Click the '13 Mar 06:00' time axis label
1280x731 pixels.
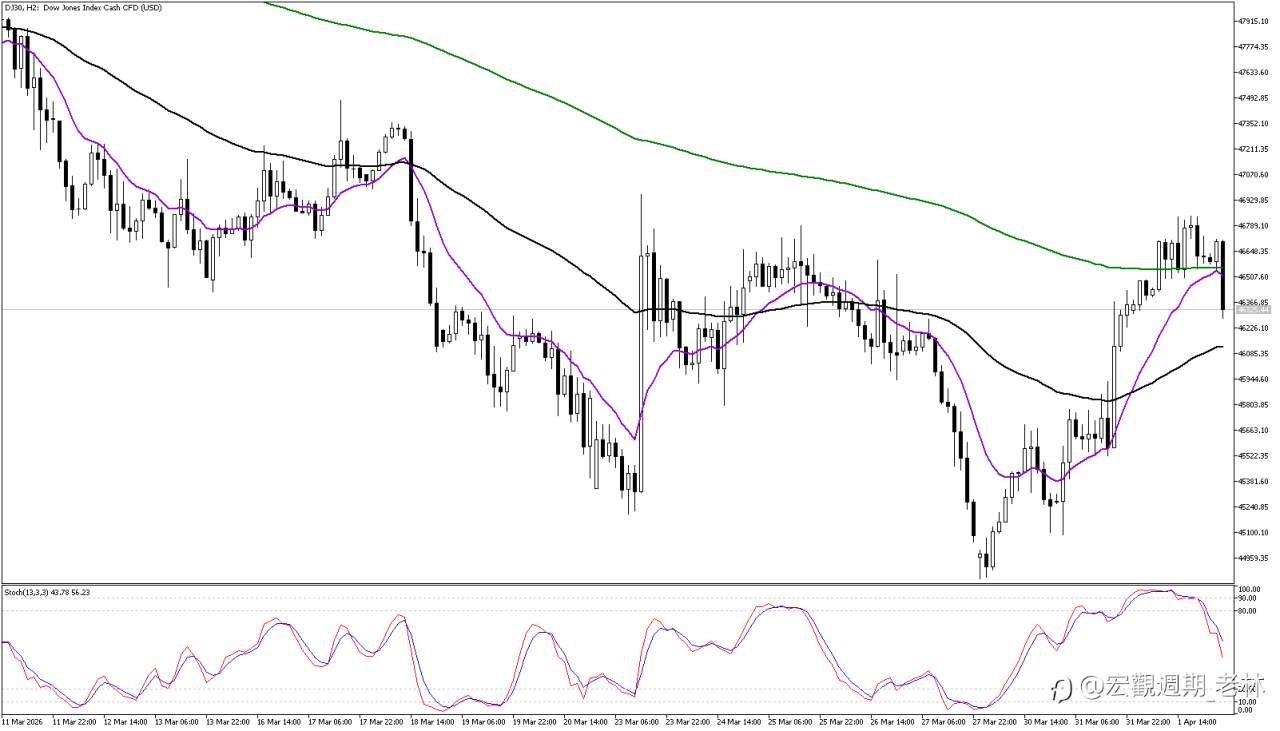177,720
